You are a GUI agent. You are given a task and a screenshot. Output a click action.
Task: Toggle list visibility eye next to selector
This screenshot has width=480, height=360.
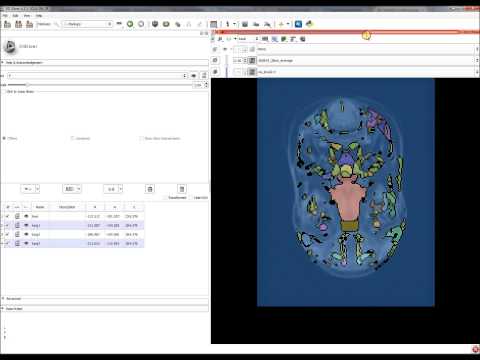(194, 76)
